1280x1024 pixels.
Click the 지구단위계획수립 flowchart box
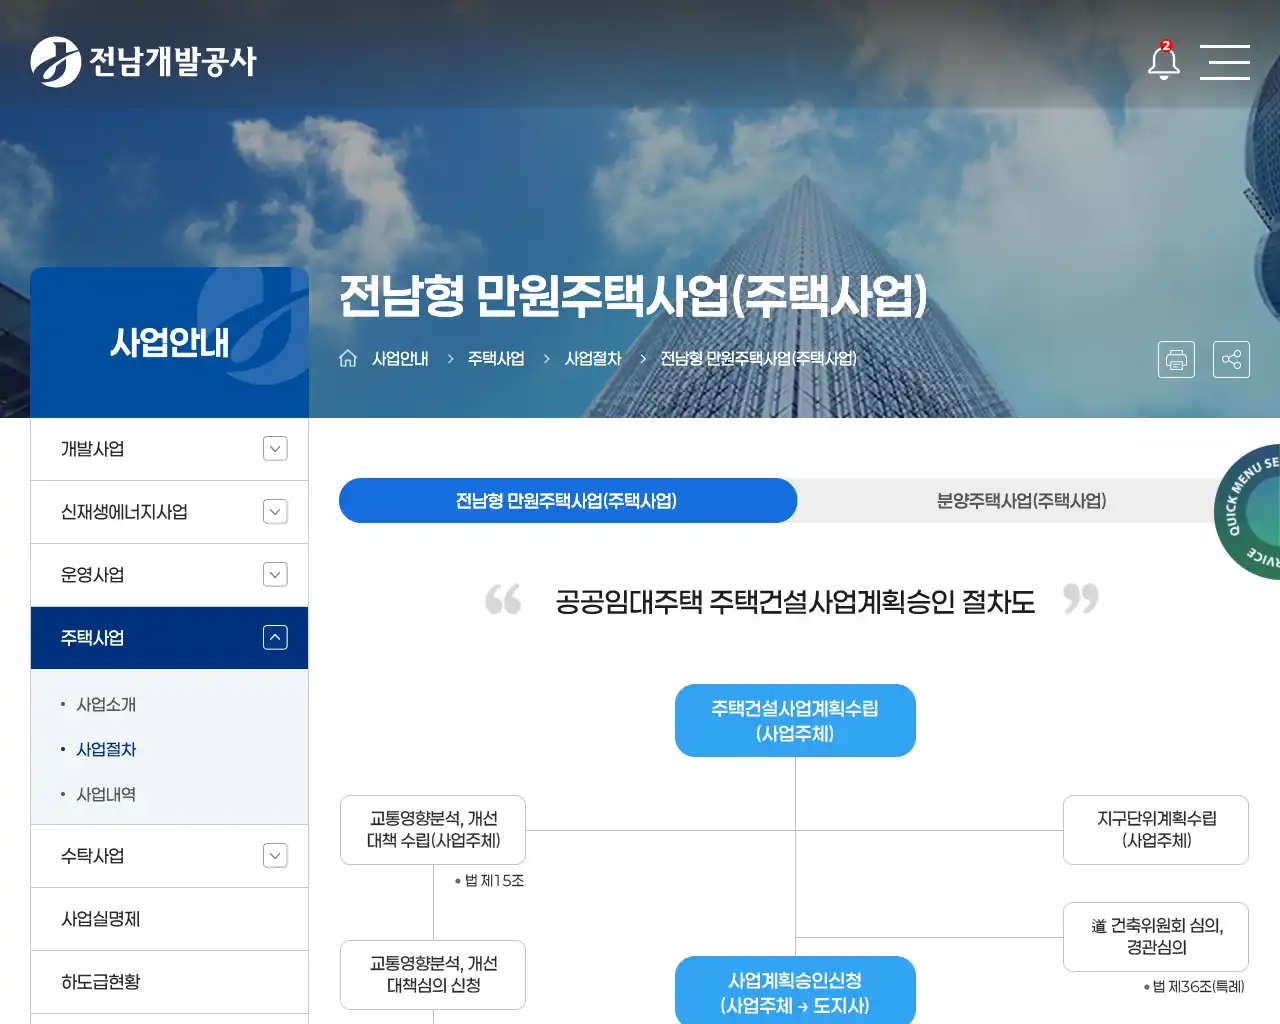click(1156, 830)
